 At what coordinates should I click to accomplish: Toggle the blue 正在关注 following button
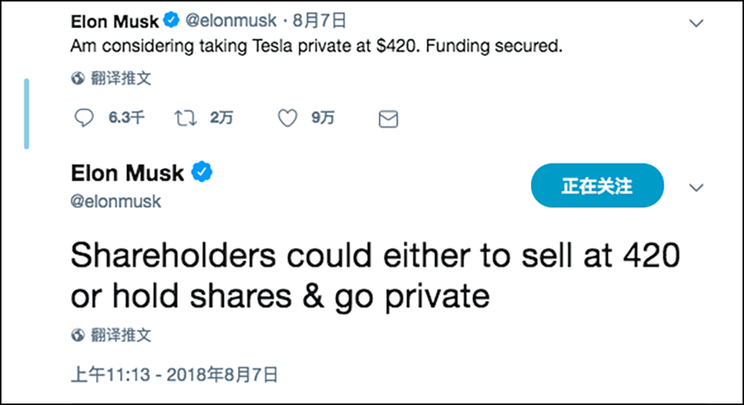coord(597,186)
